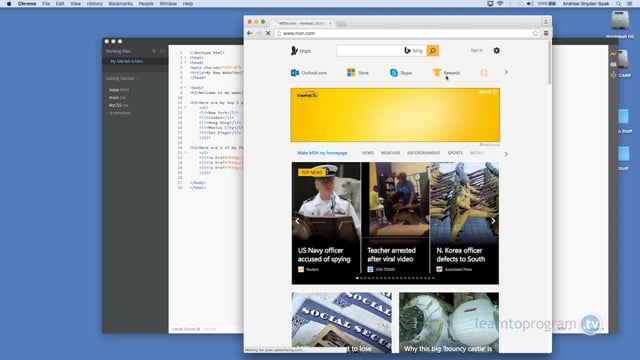Open the Chrome profile person icon
Screen dimensions: 640x360
pyautogui.click(x=546, y=21)
